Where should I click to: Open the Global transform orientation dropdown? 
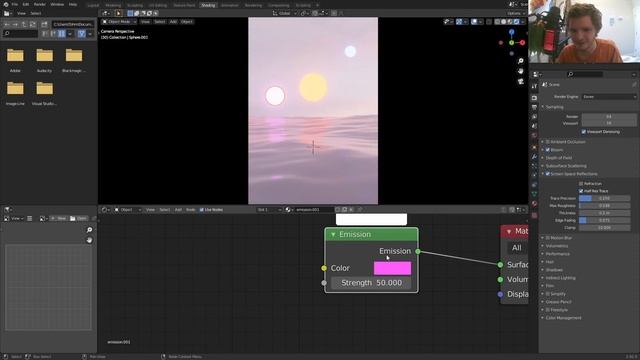tap(284, 13)
